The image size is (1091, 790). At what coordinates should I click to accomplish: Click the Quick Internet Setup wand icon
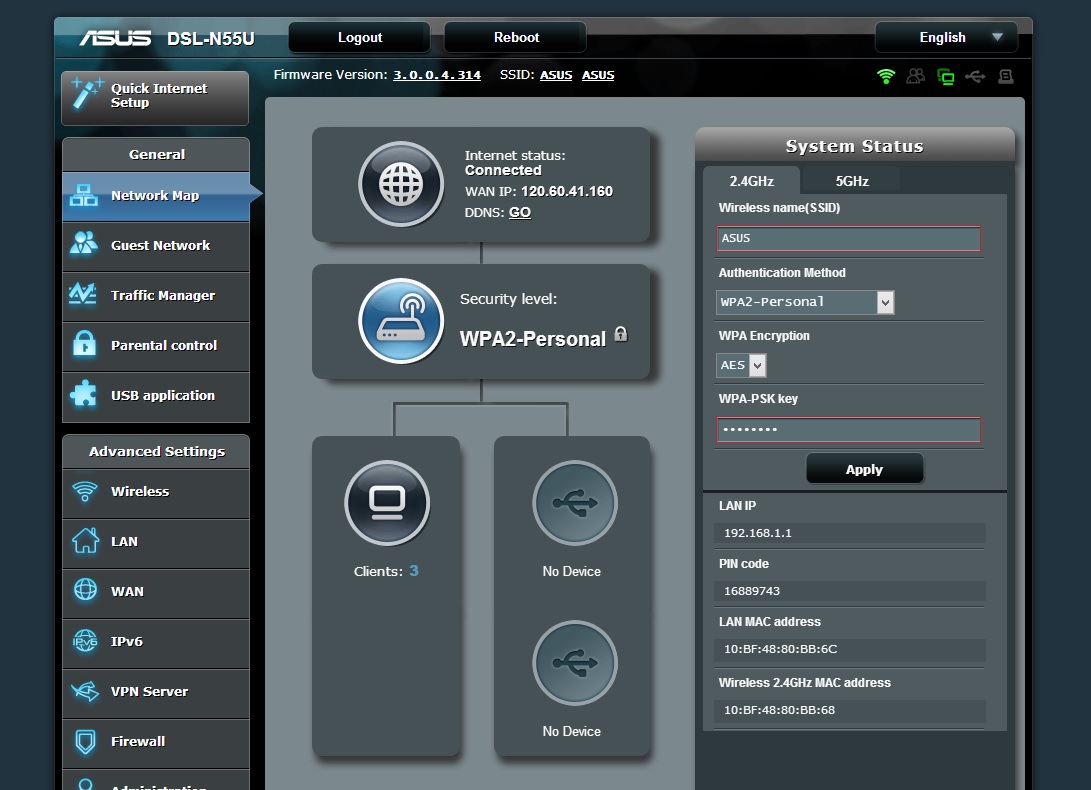tap(87, 93)
